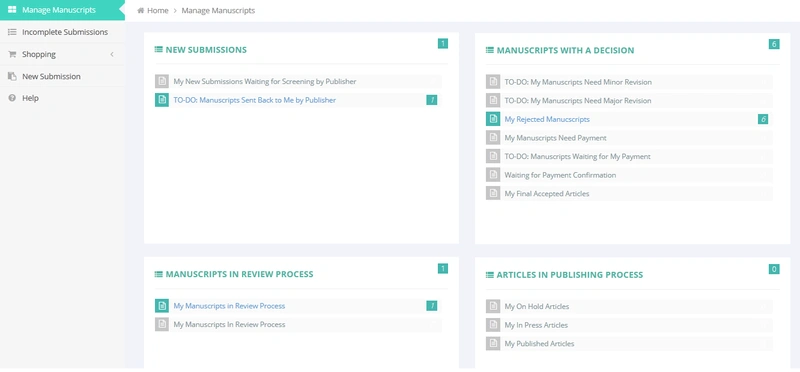Viewport: 800px width, 372px height.
Task: Open My Rejected Manuscripts link
Action: coord(547,119)
